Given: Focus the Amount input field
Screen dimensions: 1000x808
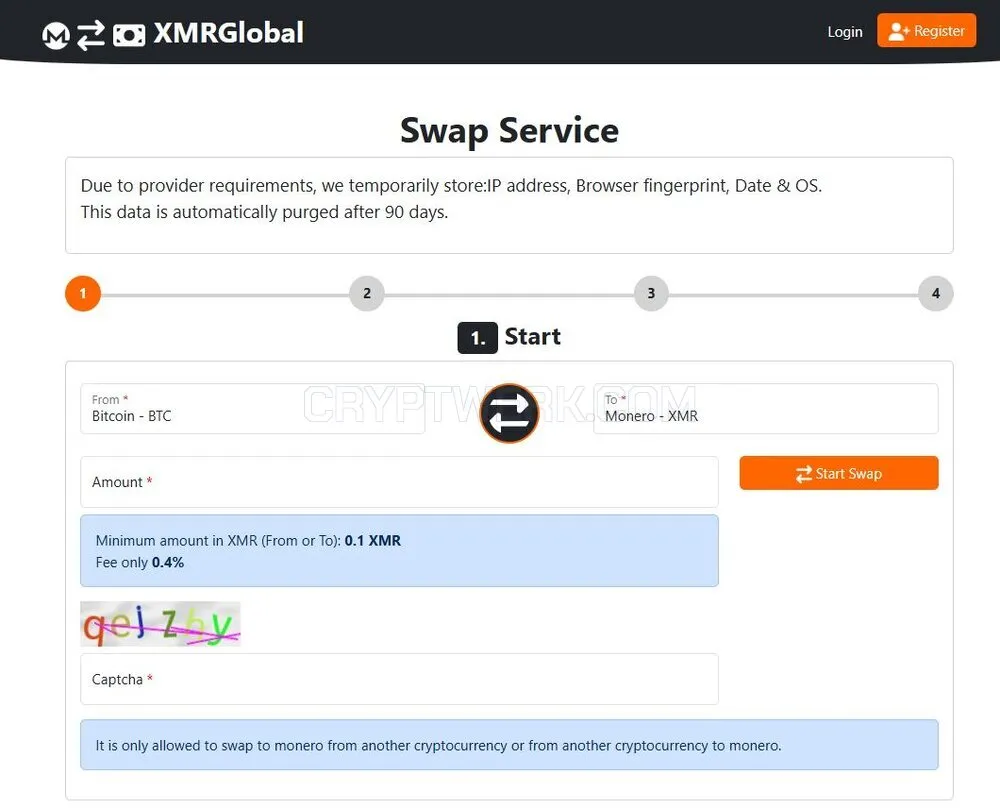Looking at the screenshot, I should [x=399, y=482].
